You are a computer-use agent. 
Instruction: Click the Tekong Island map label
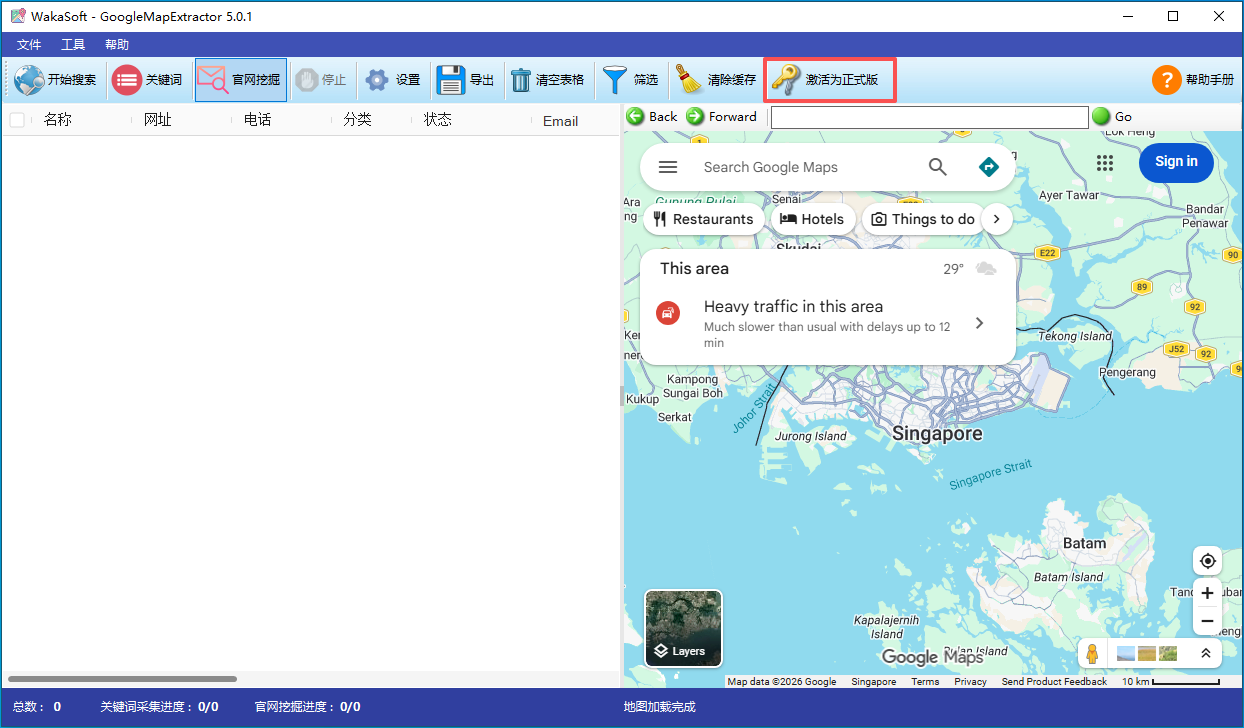(x=1075, y=337)
